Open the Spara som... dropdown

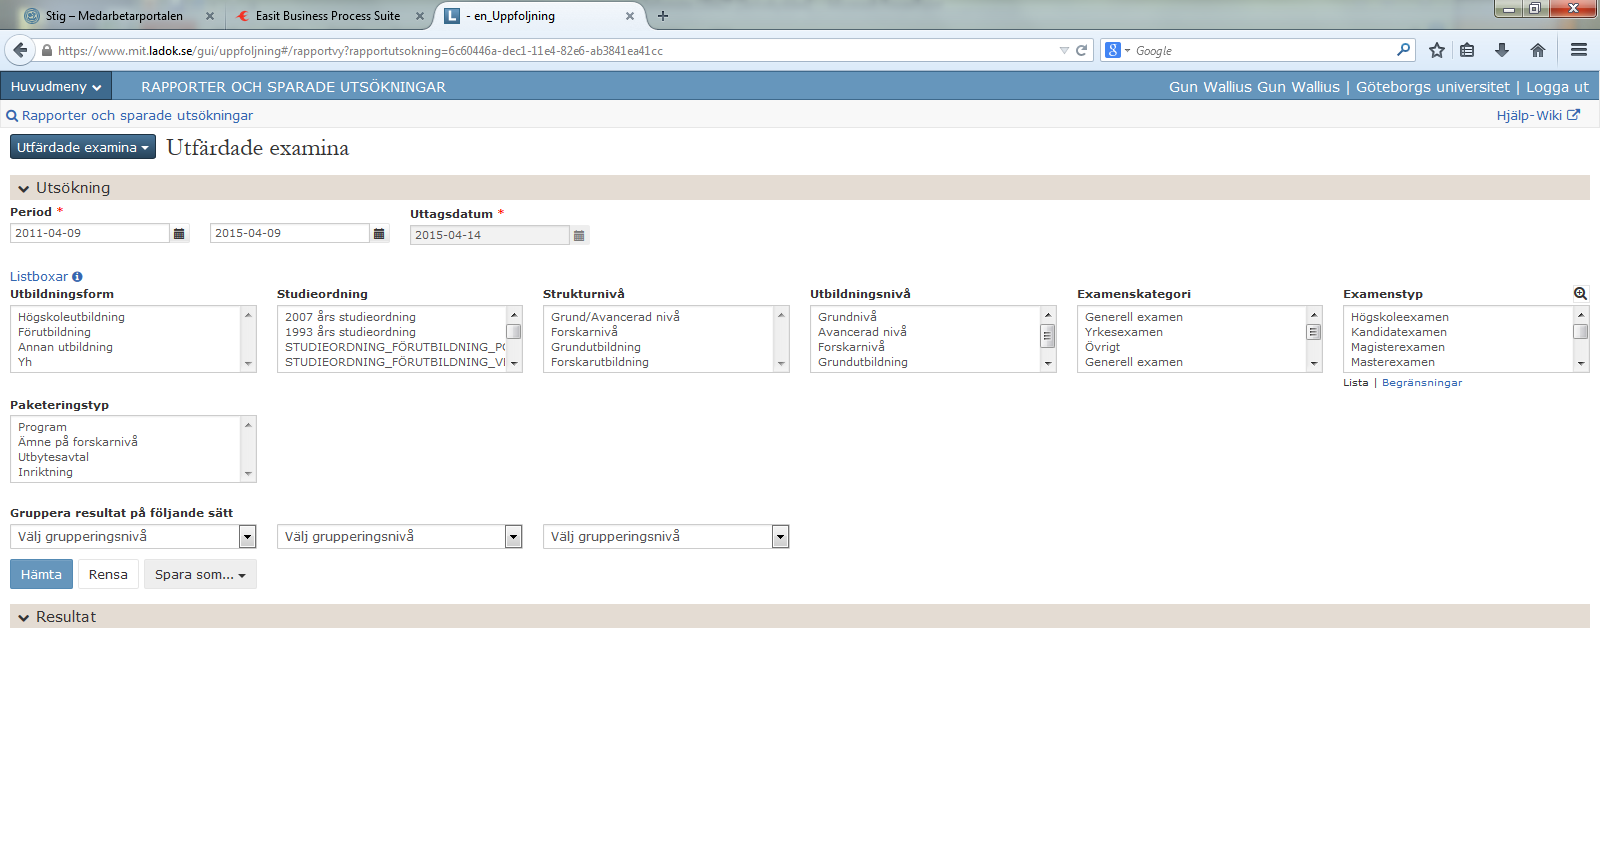[x=200, y=574]
